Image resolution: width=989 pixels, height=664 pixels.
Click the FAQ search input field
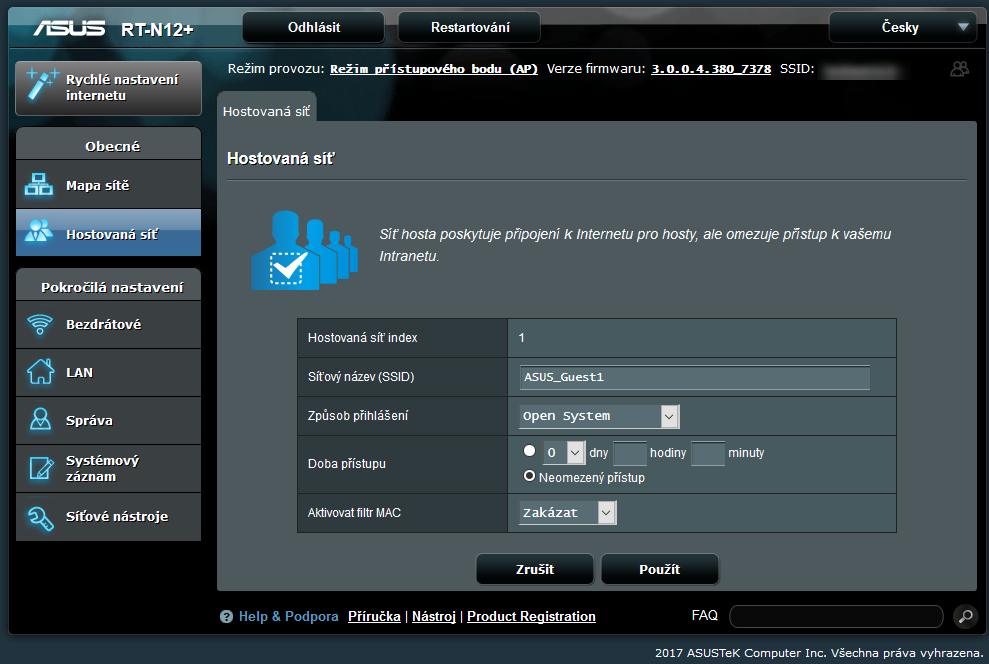tap(836, 616)
